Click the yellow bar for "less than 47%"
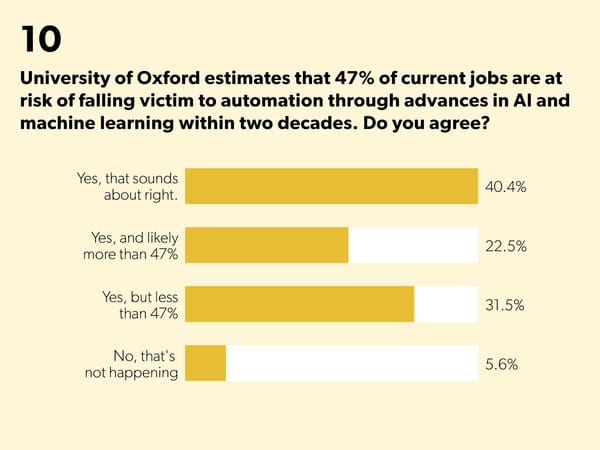600x450 pixels. pos(300,305)
